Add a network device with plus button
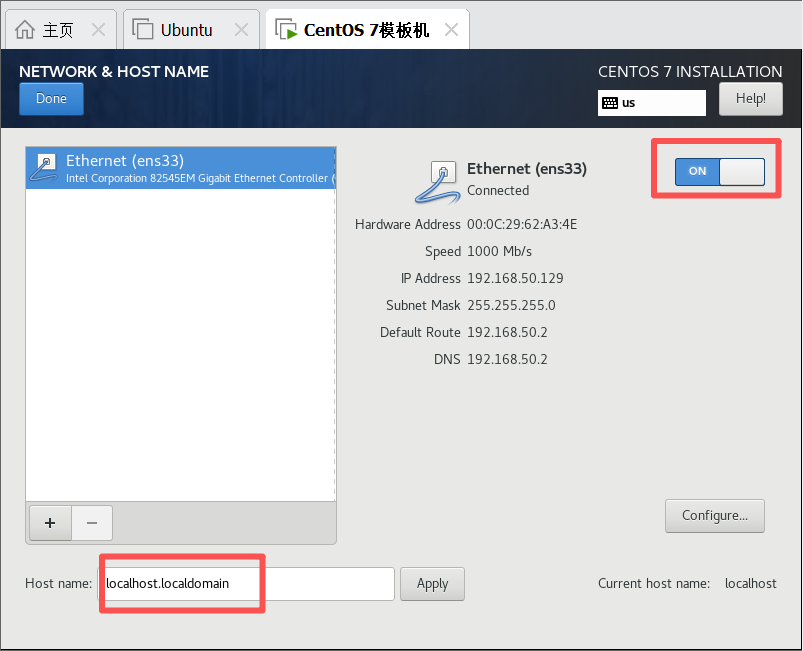Viewport: 803px width, 651px height. (x=50, y=523)
